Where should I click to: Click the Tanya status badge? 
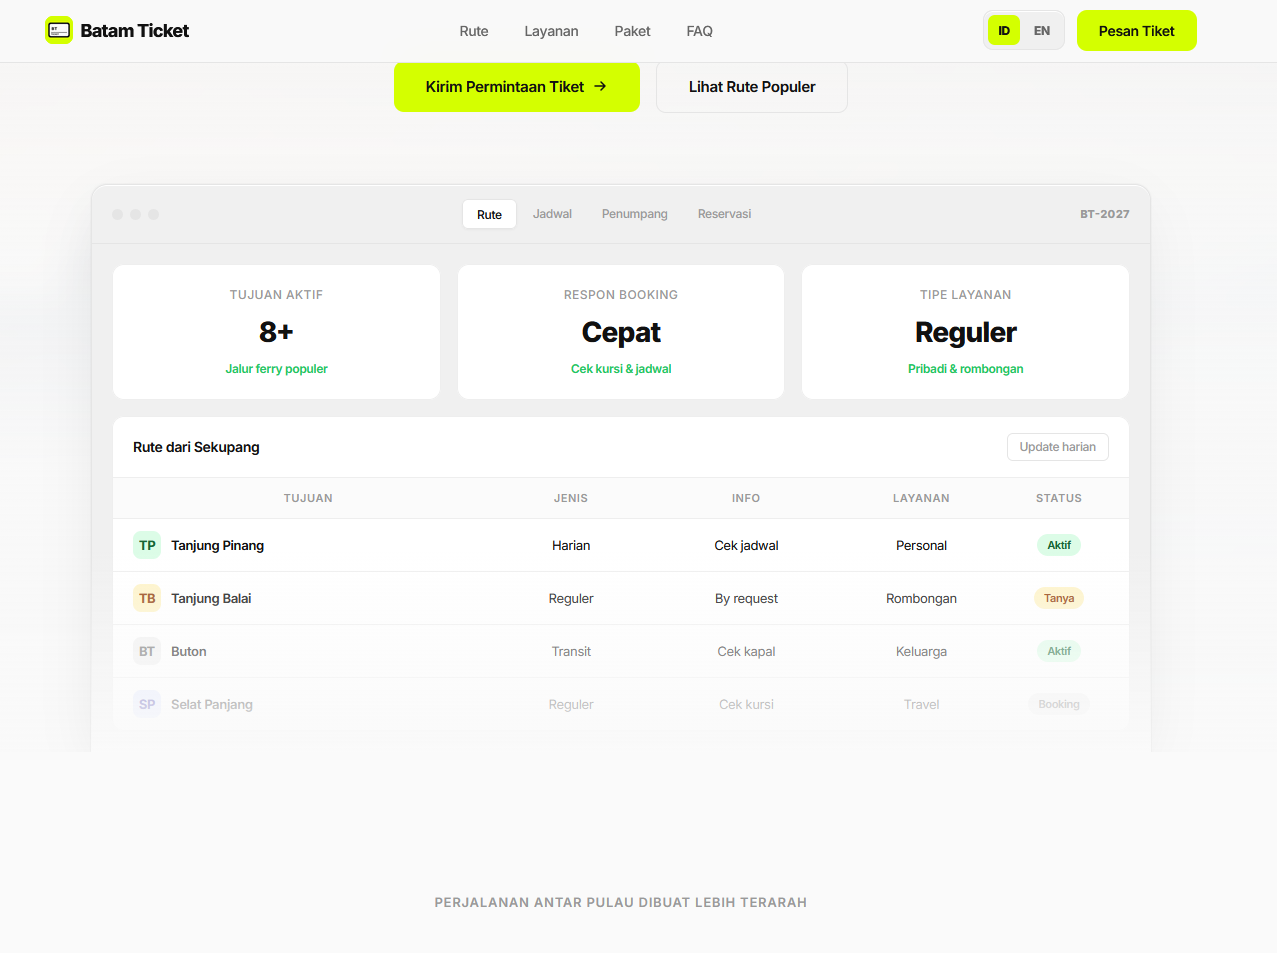[x=1059, y=598]
